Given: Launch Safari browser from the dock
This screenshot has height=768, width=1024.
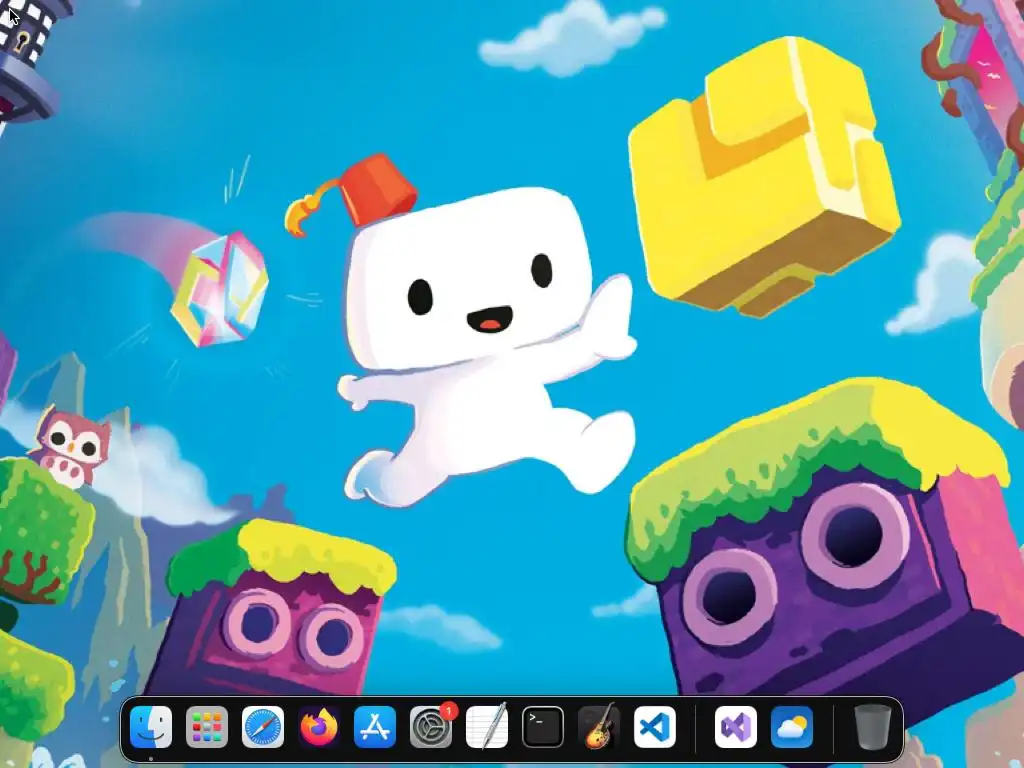Looking at the screenshot, I should click(263, 727).
